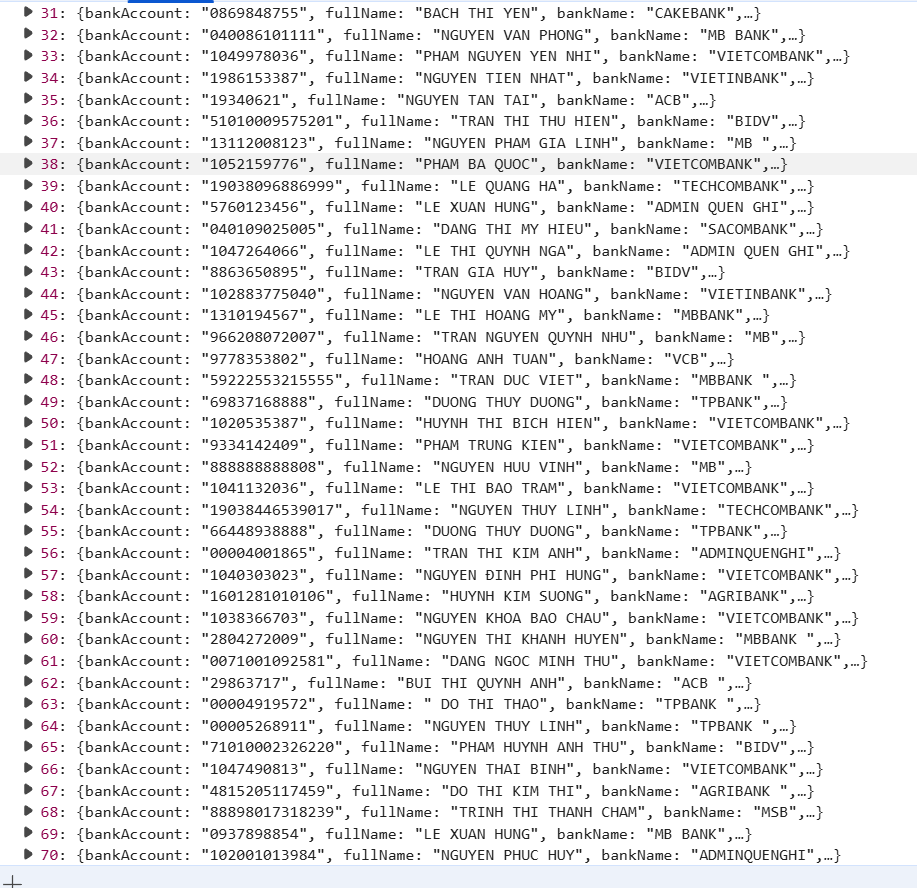Click name "TRAN GIA HUY"

[x=476, y=272]
